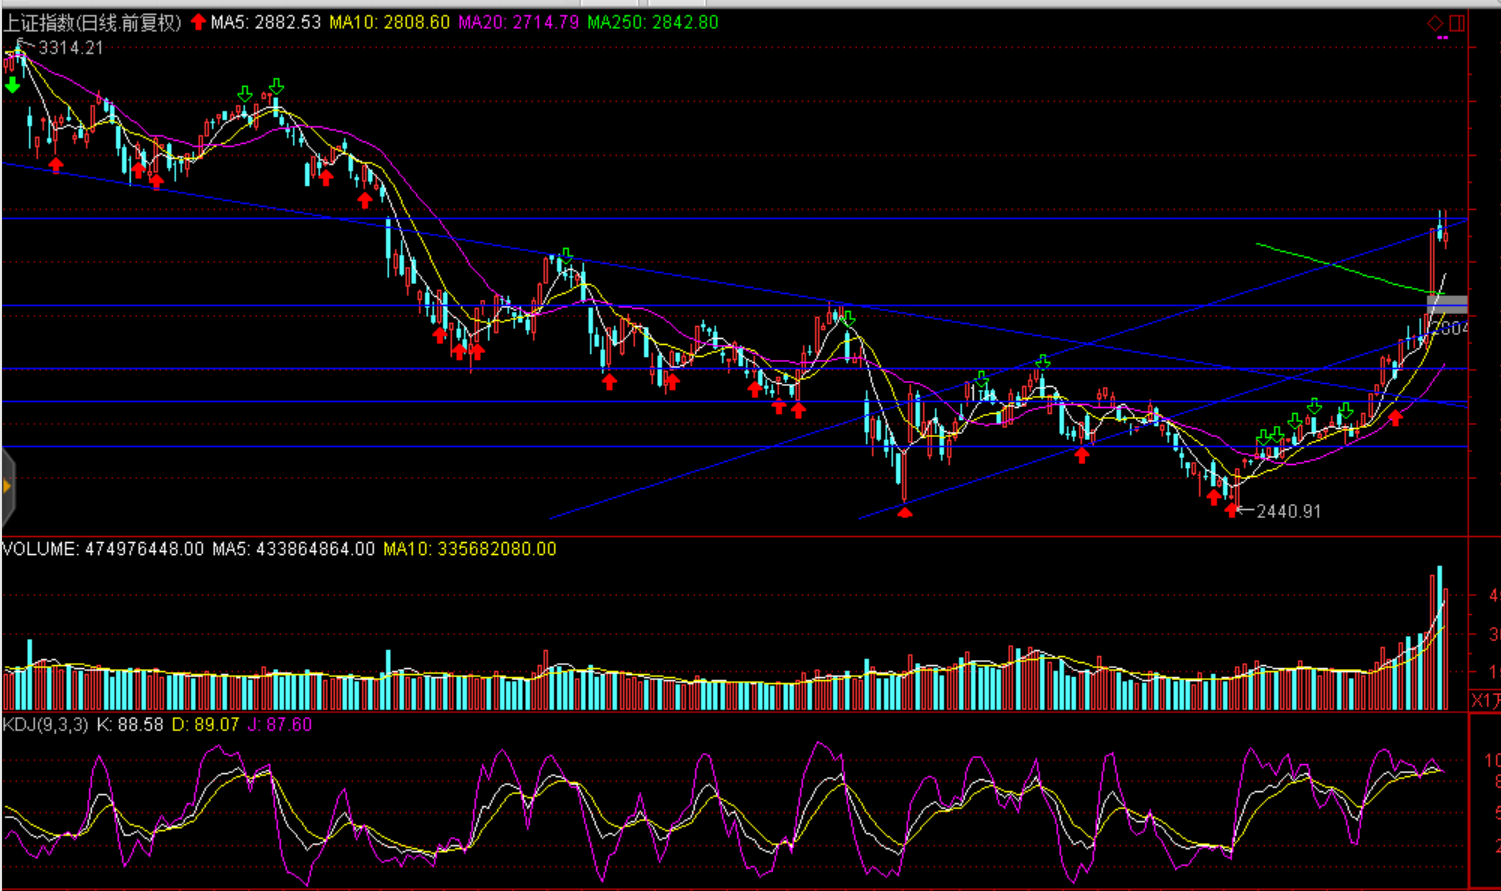
Task: Click the 2440.91 low price annotation
Action: (1288, 511)
